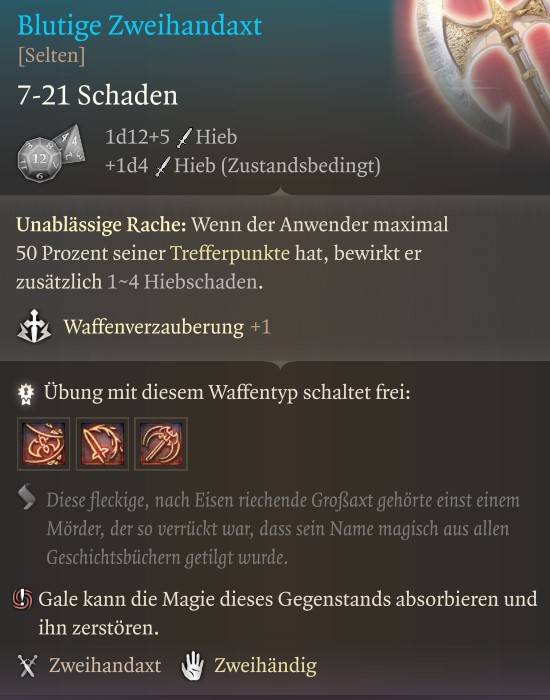This screenshot has height=700, width=550.
Task: Click the Zweihändig property label
Action: (x=266, y=666)
